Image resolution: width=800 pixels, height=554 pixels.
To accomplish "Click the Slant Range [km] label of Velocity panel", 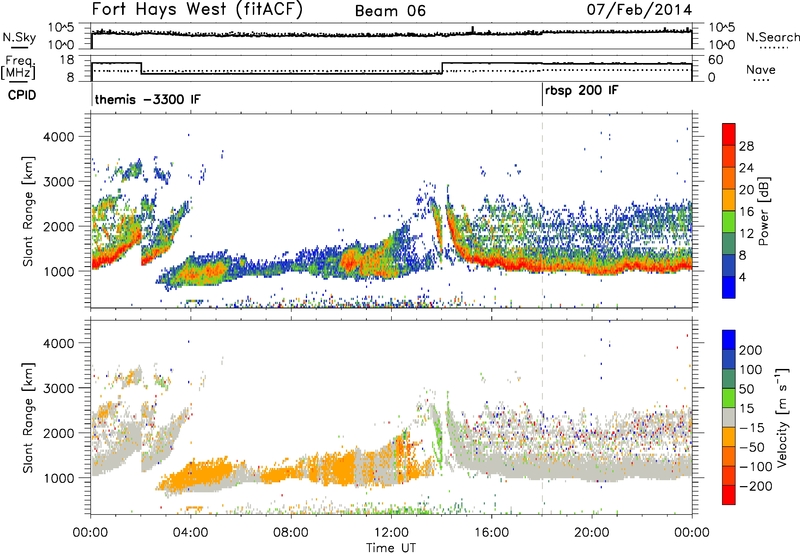I will click(28, 417).
